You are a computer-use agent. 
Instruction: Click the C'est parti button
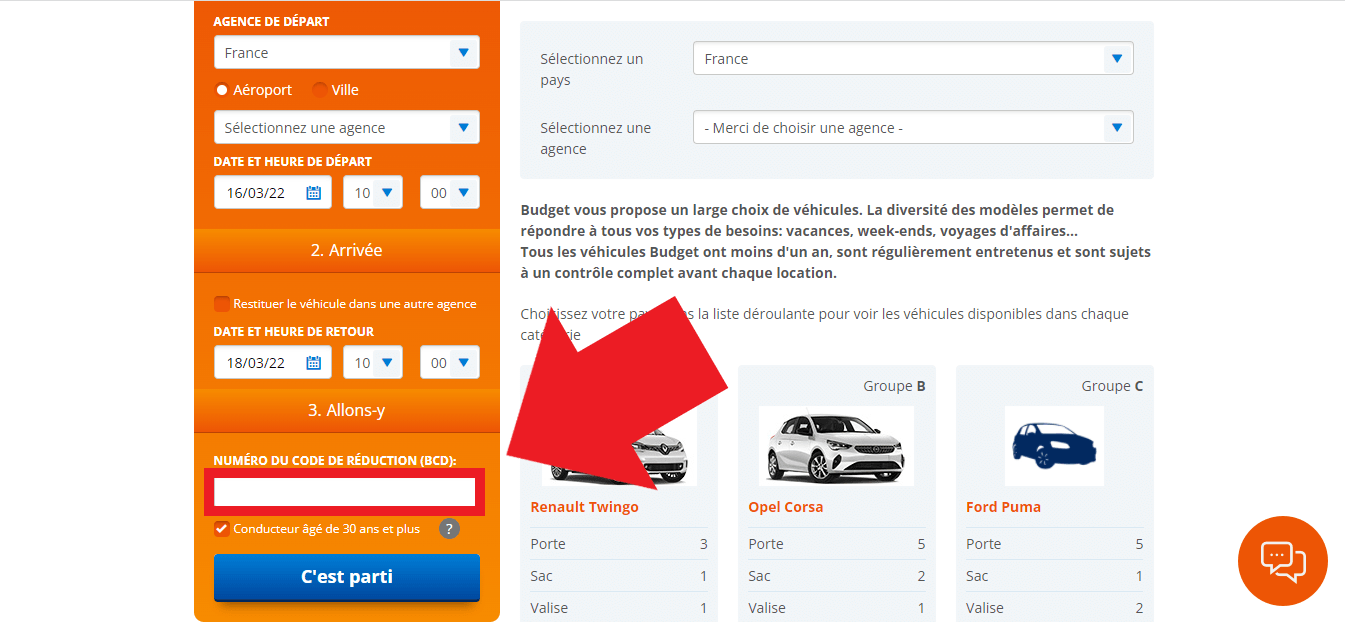[x=346, y=577]
